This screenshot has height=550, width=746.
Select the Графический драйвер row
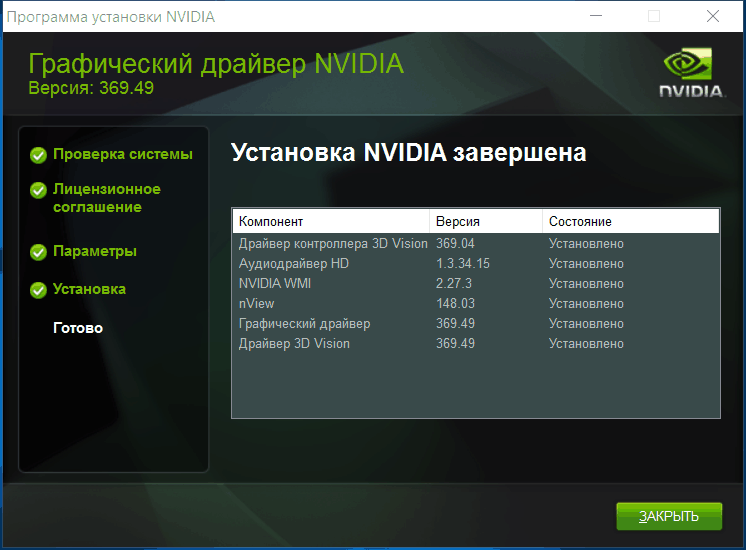(476, 324)
